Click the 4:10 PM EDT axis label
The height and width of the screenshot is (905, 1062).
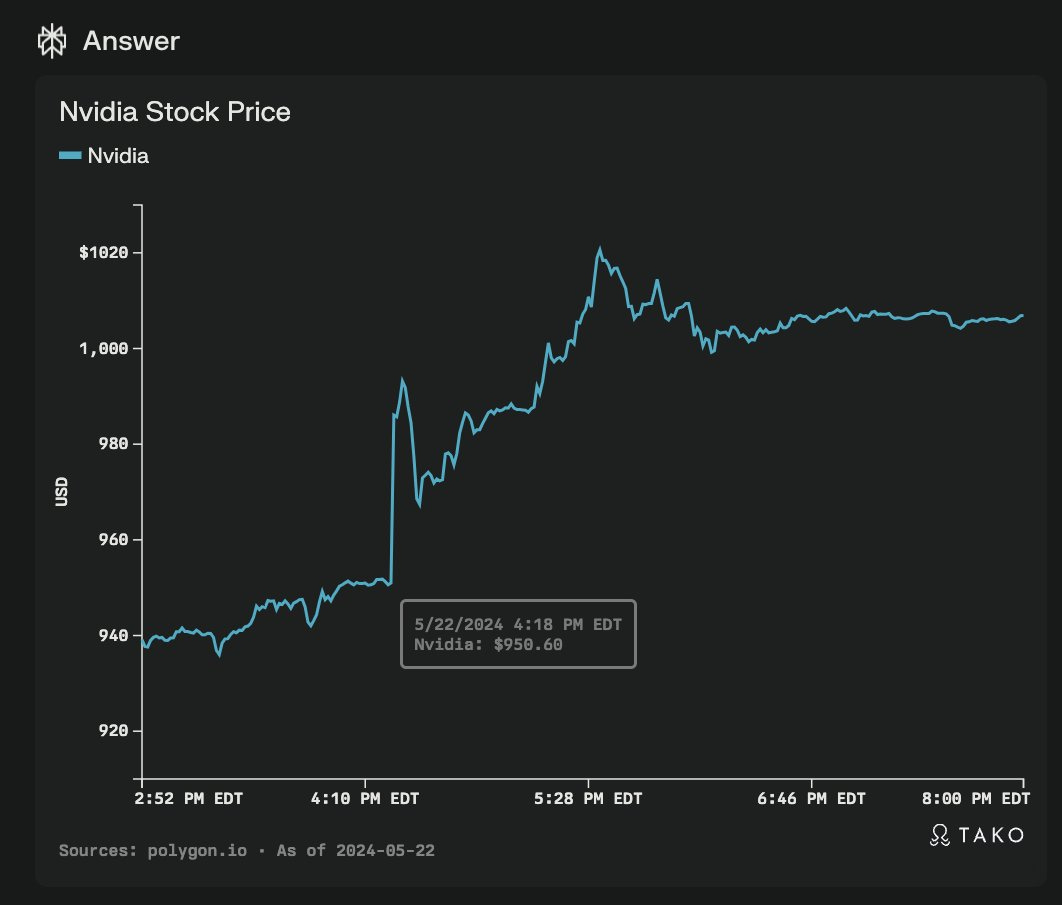pos(365,799)
